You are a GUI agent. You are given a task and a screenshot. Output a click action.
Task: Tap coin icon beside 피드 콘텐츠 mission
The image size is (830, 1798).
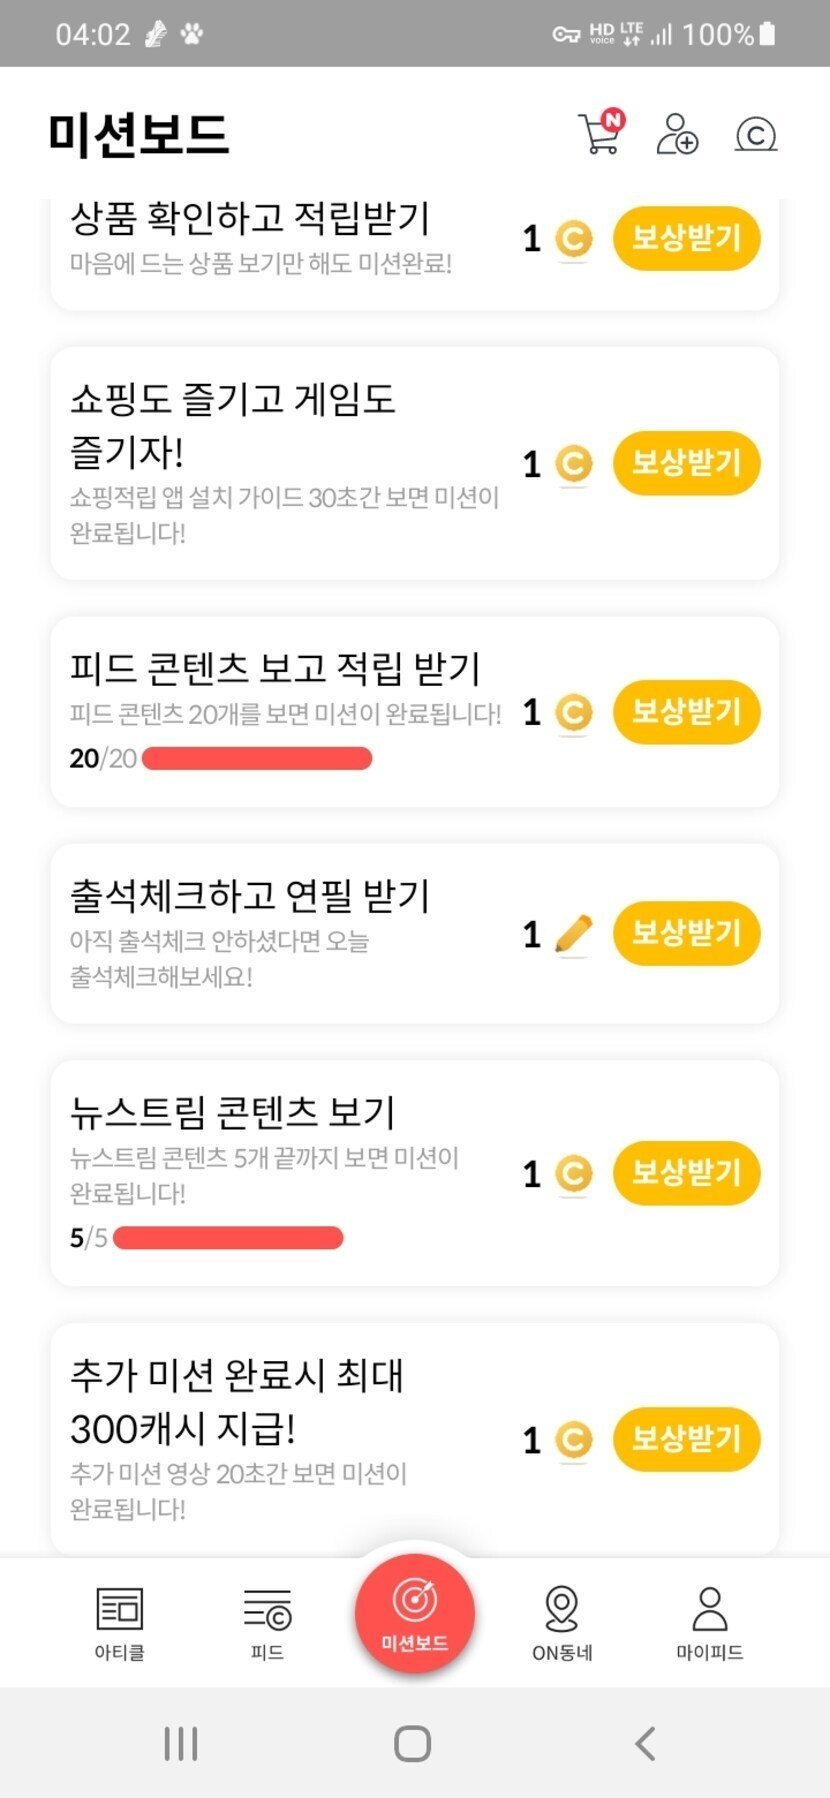[x=573, y=713]
